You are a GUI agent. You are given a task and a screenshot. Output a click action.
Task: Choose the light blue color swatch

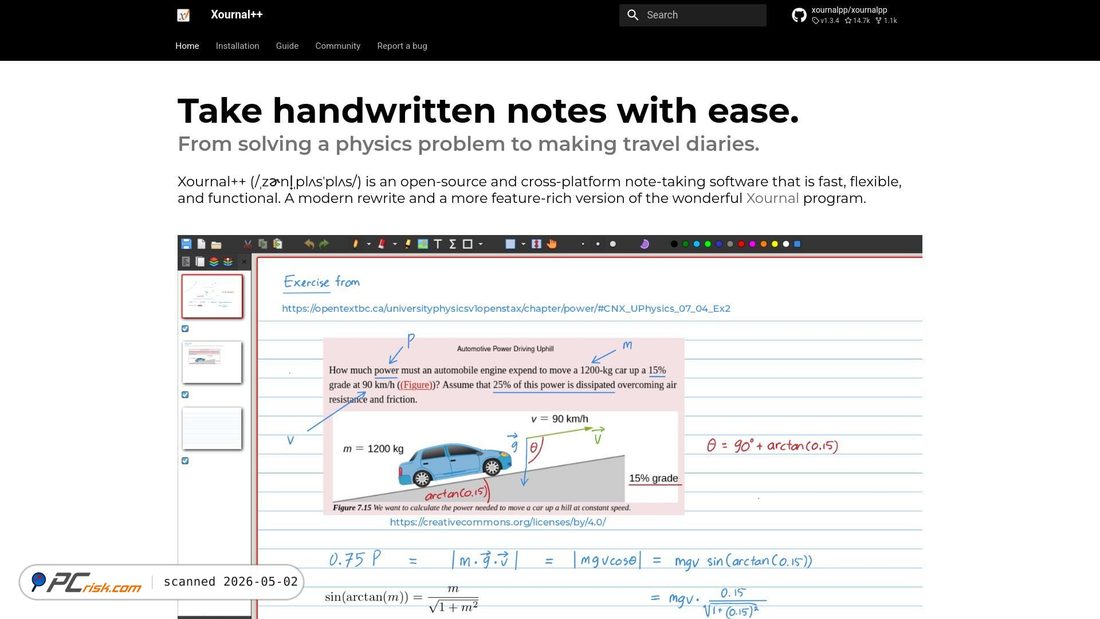click(x=697, y=244)
